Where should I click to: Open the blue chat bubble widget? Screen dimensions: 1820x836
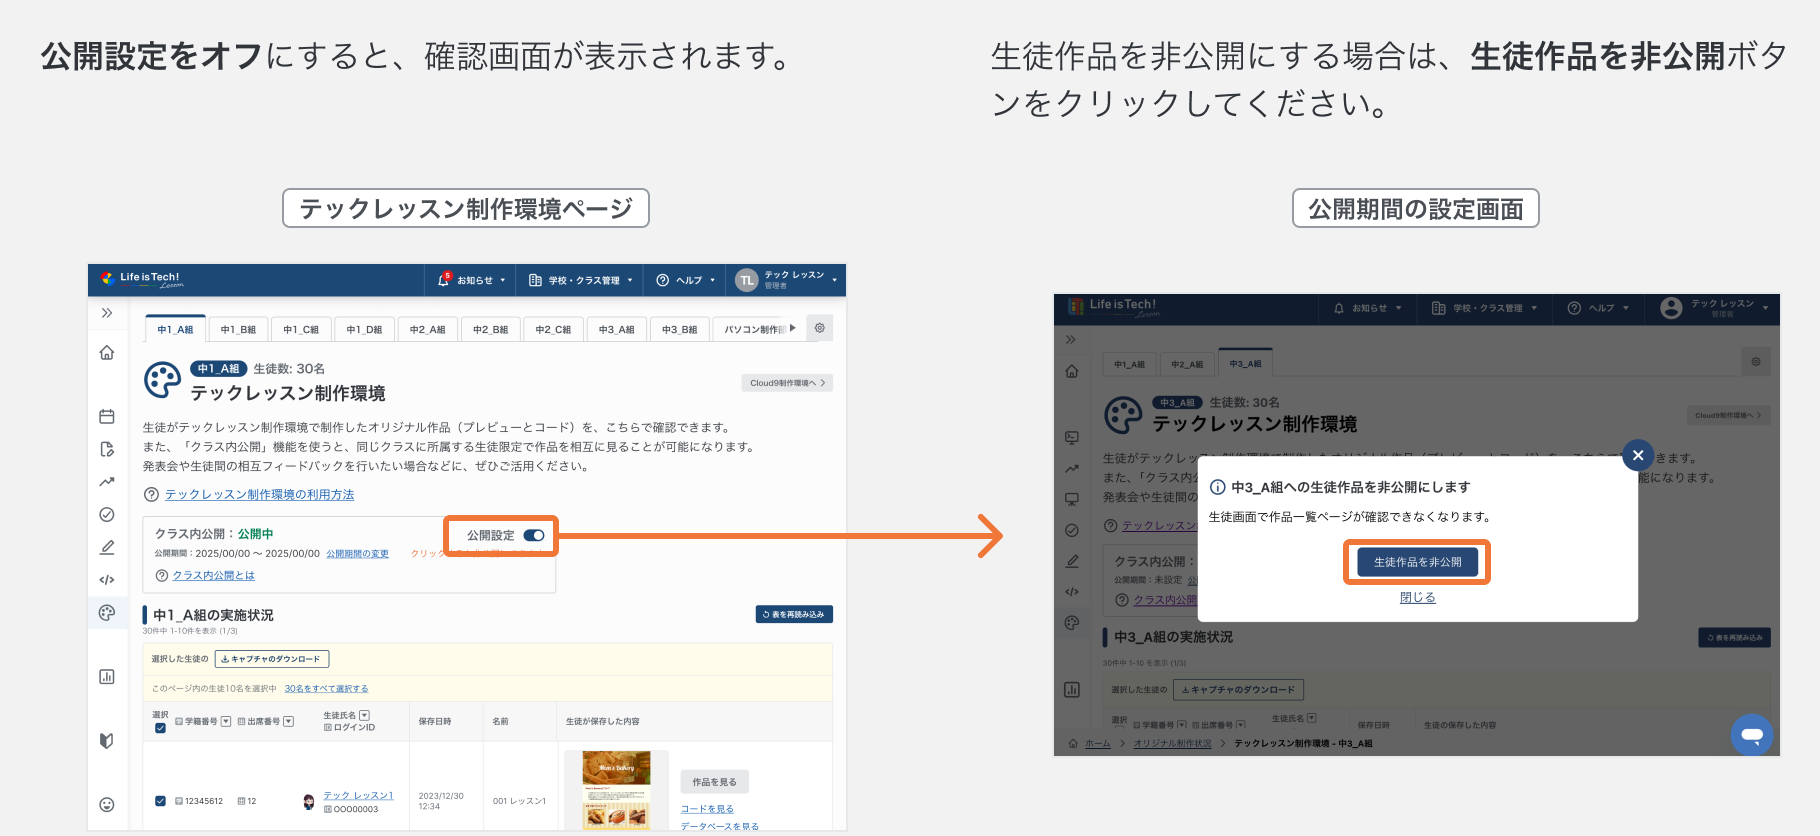(1752, 735)
